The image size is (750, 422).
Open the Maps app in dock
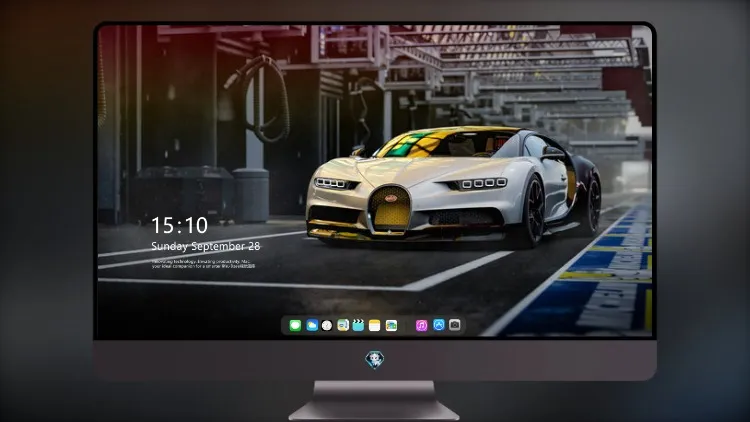tap(343, 325)
